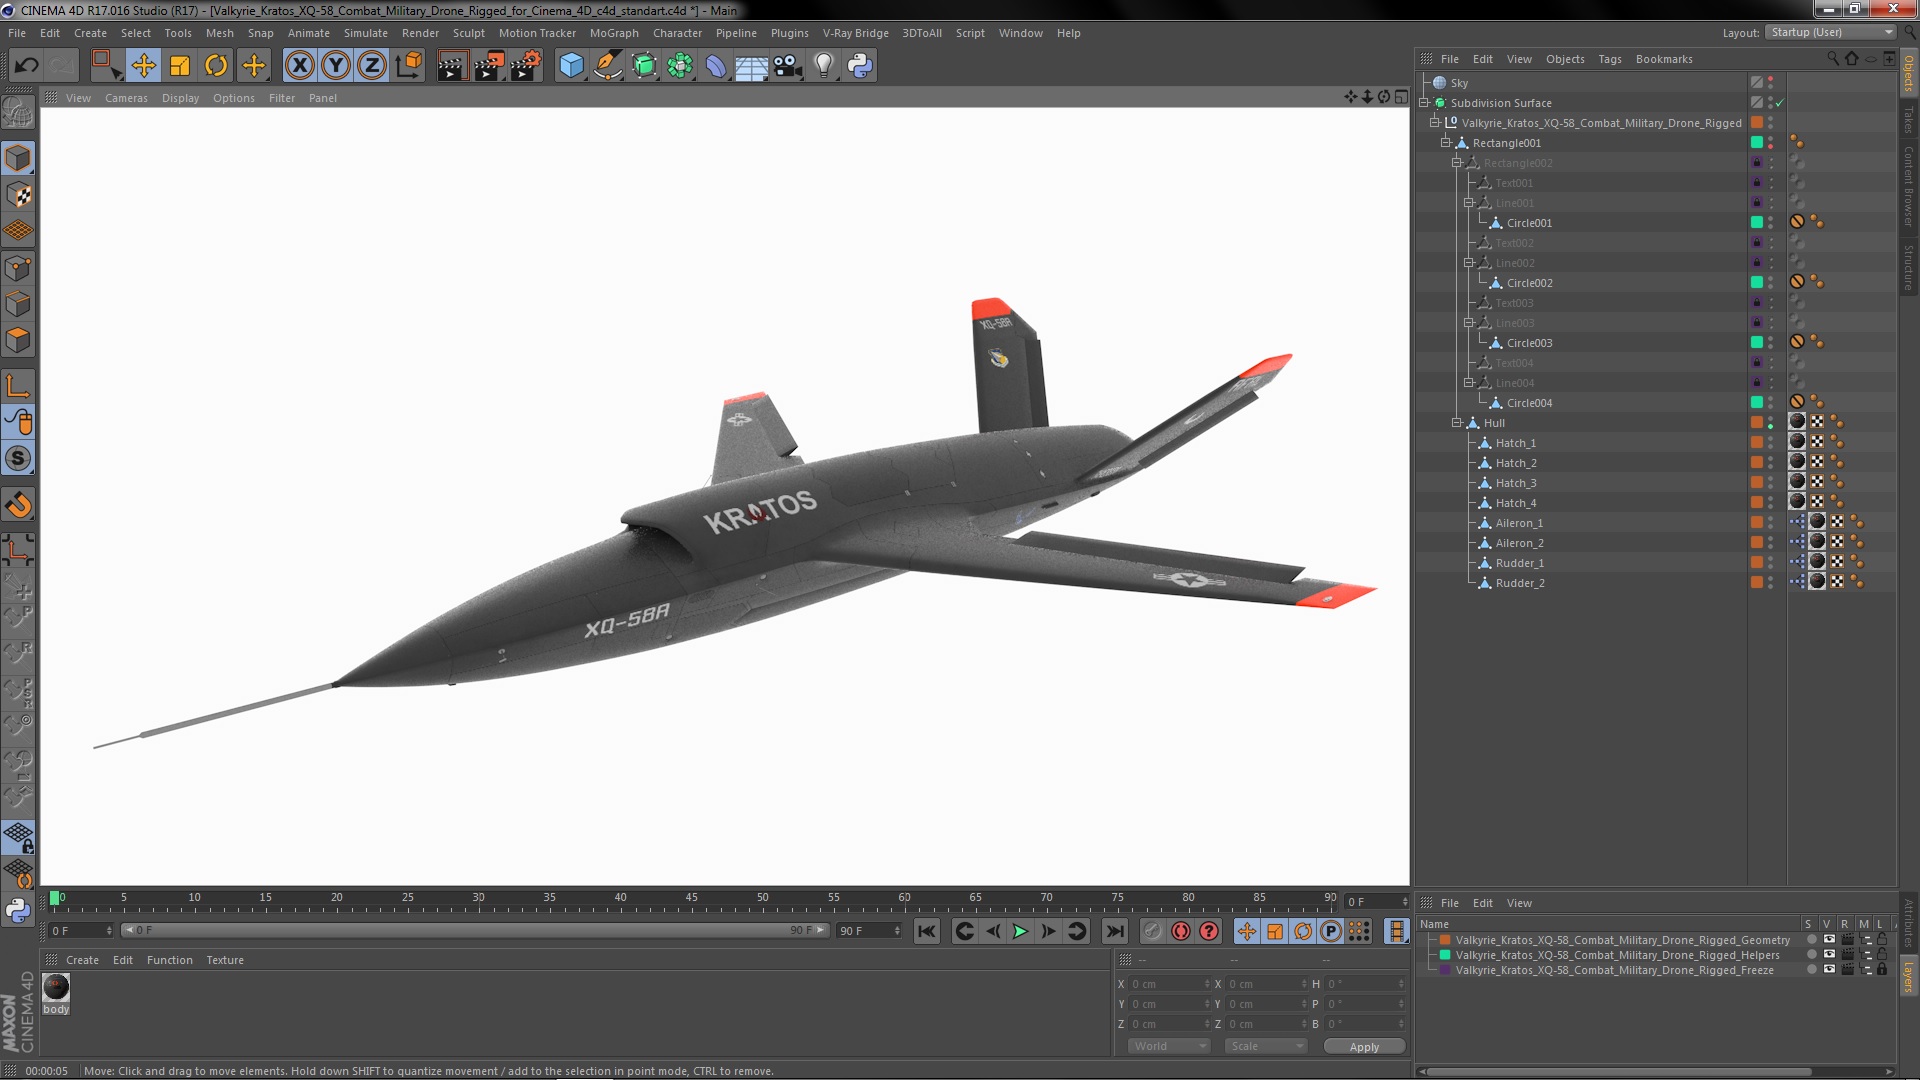This screenshot has width=1920, height=1080.
Task: Select the body material thumbnail
Action: (56, 988)
